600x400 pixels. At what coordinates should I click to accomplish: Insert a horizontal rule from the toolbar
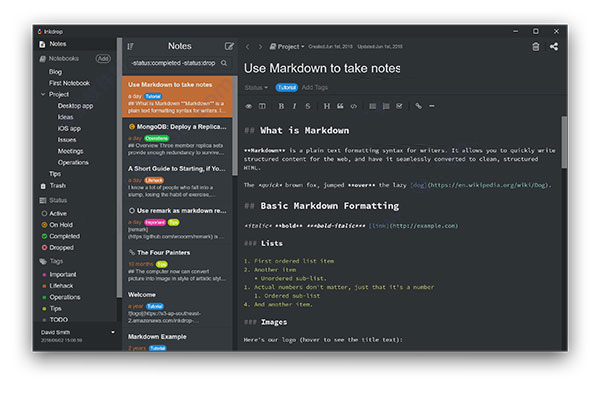coord(432,106)
